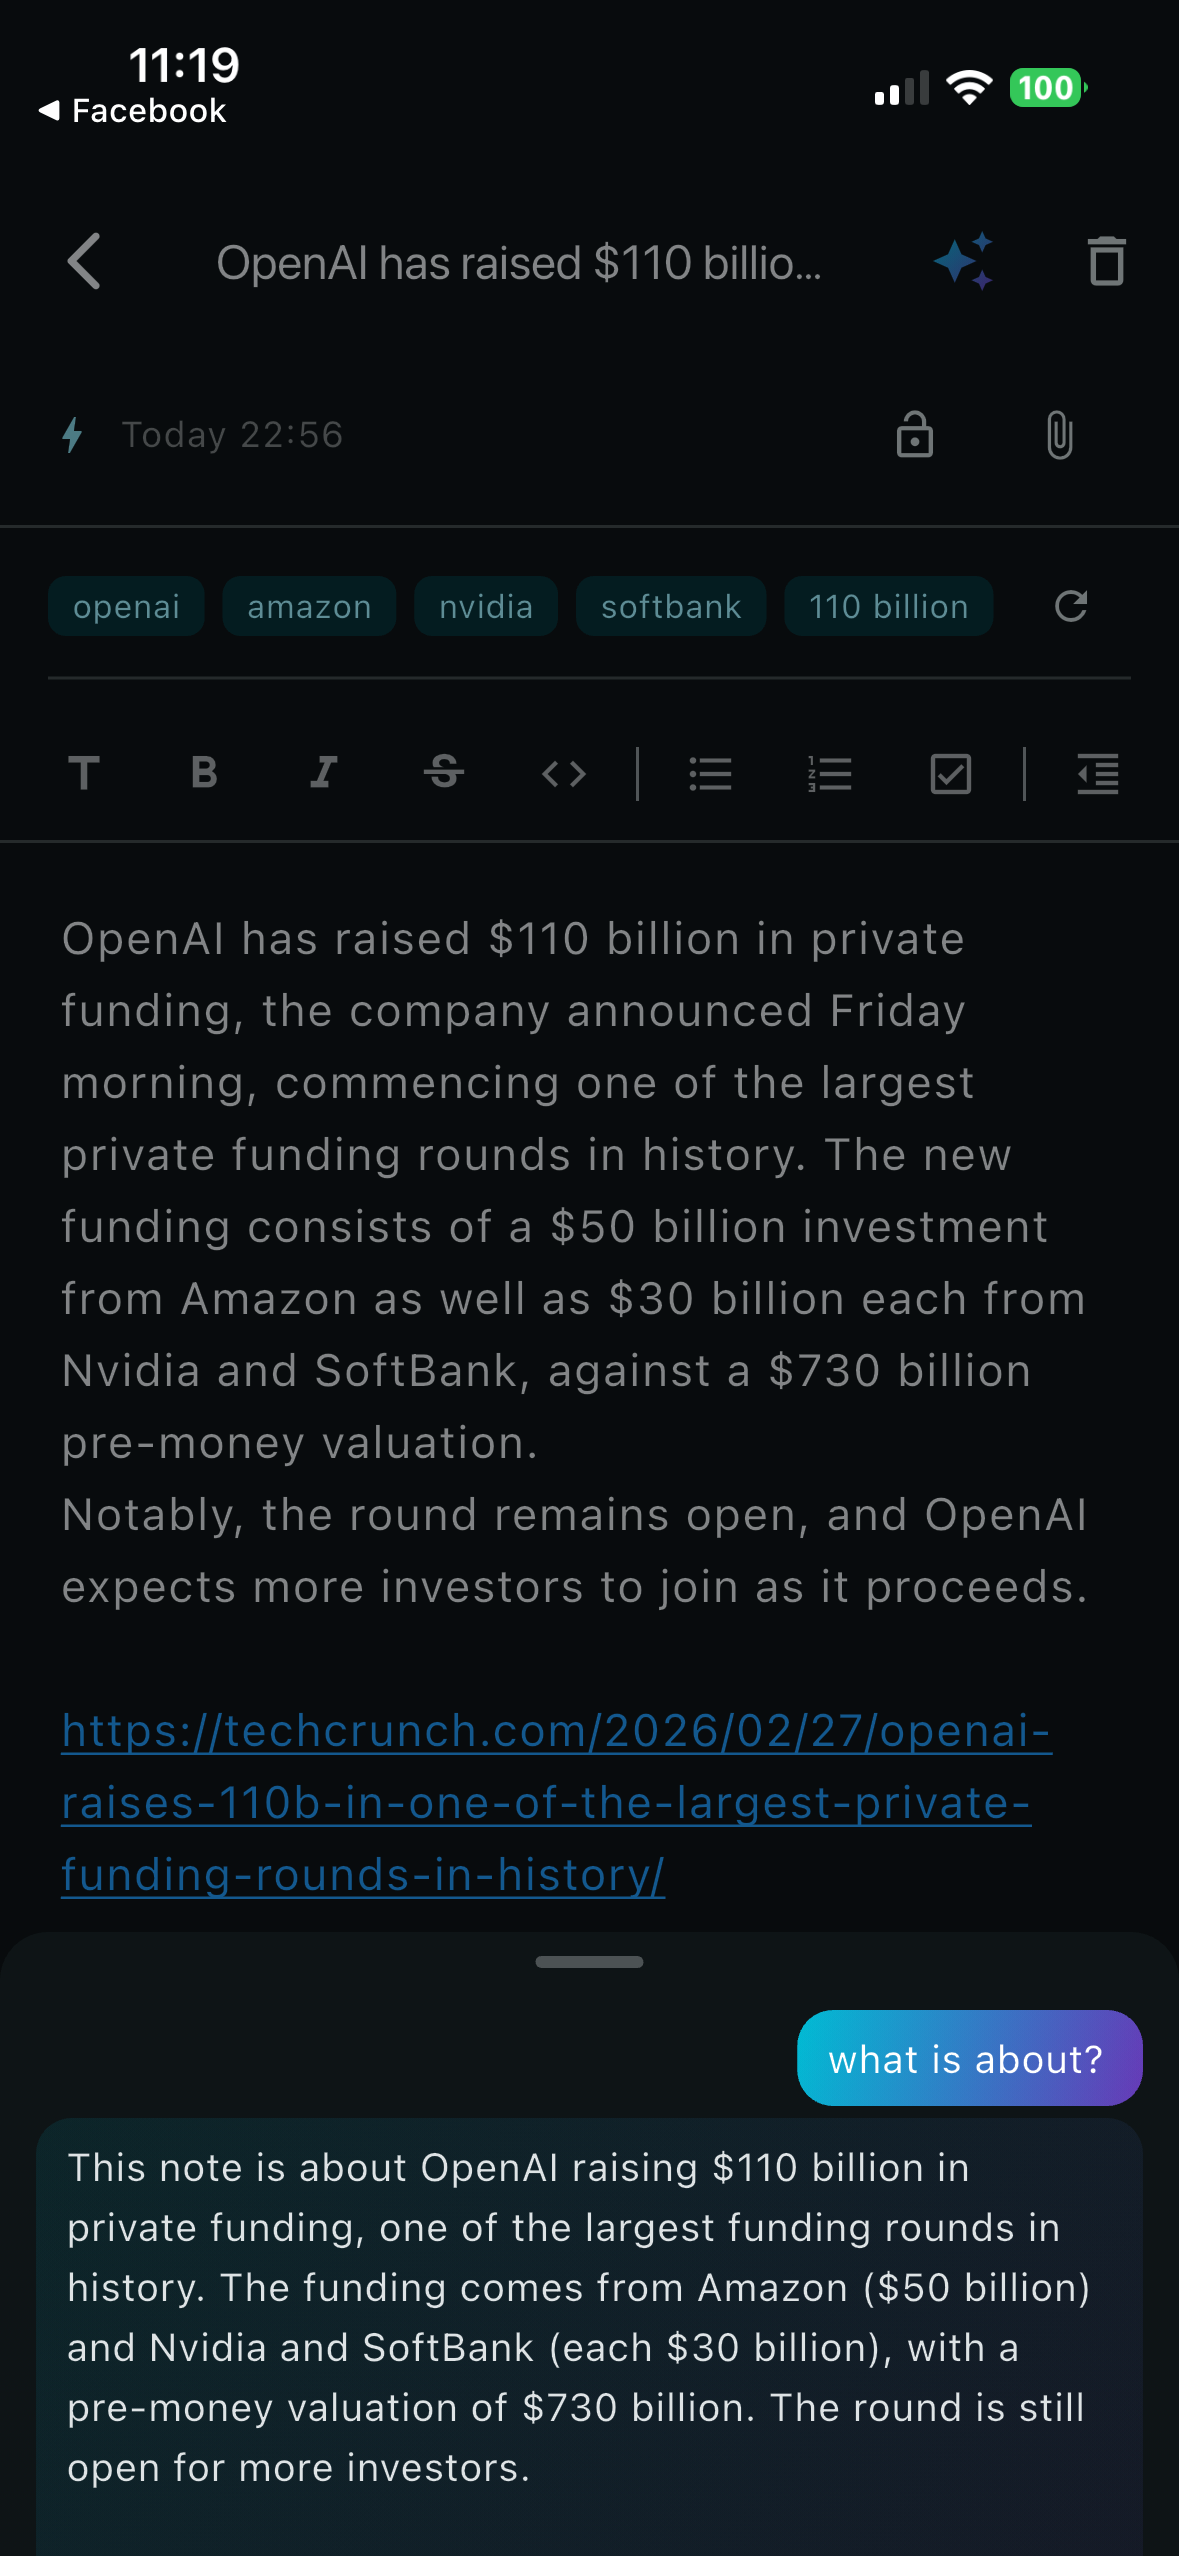
Task: Regenerate tags with the refresh icon
Action: click(x=1071, y=606)
